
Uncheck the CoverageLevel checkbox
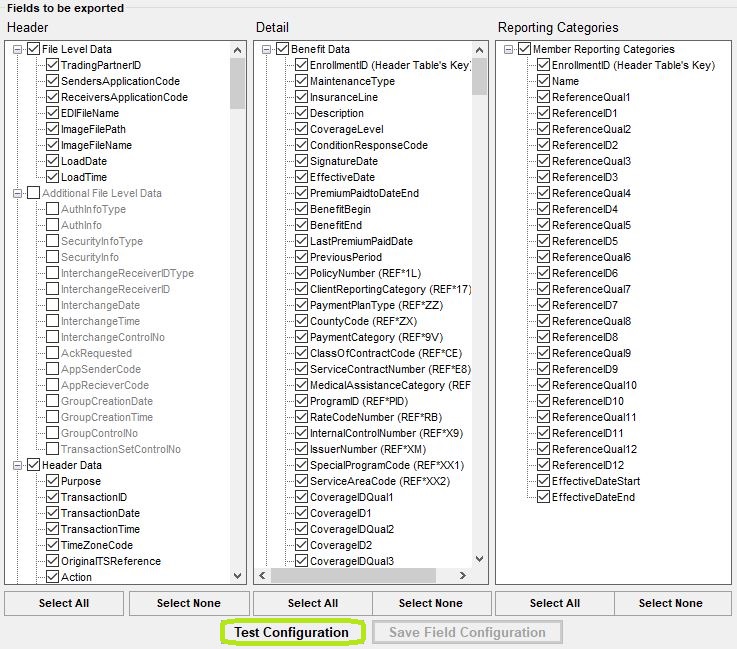coord(302,129)
